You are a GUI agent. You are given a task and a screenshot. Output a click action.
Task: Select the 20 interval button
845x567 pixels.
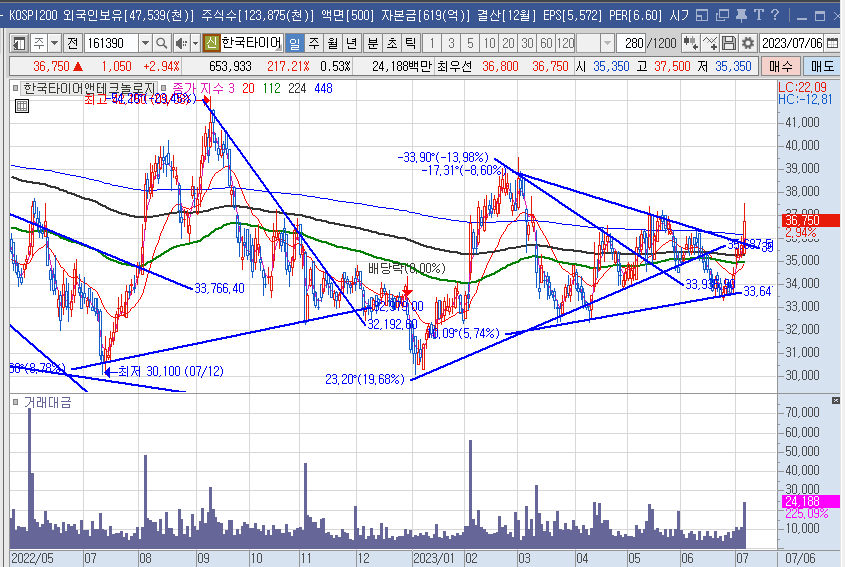coord(508,43)
